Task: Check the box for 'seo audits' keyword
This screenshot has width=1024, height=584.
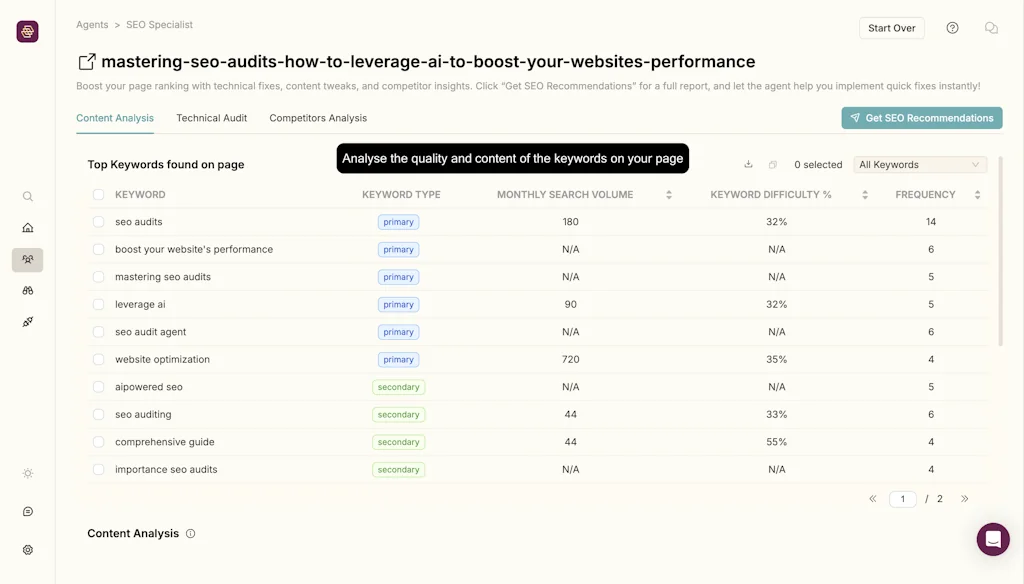Action: (x=98, y=222)
